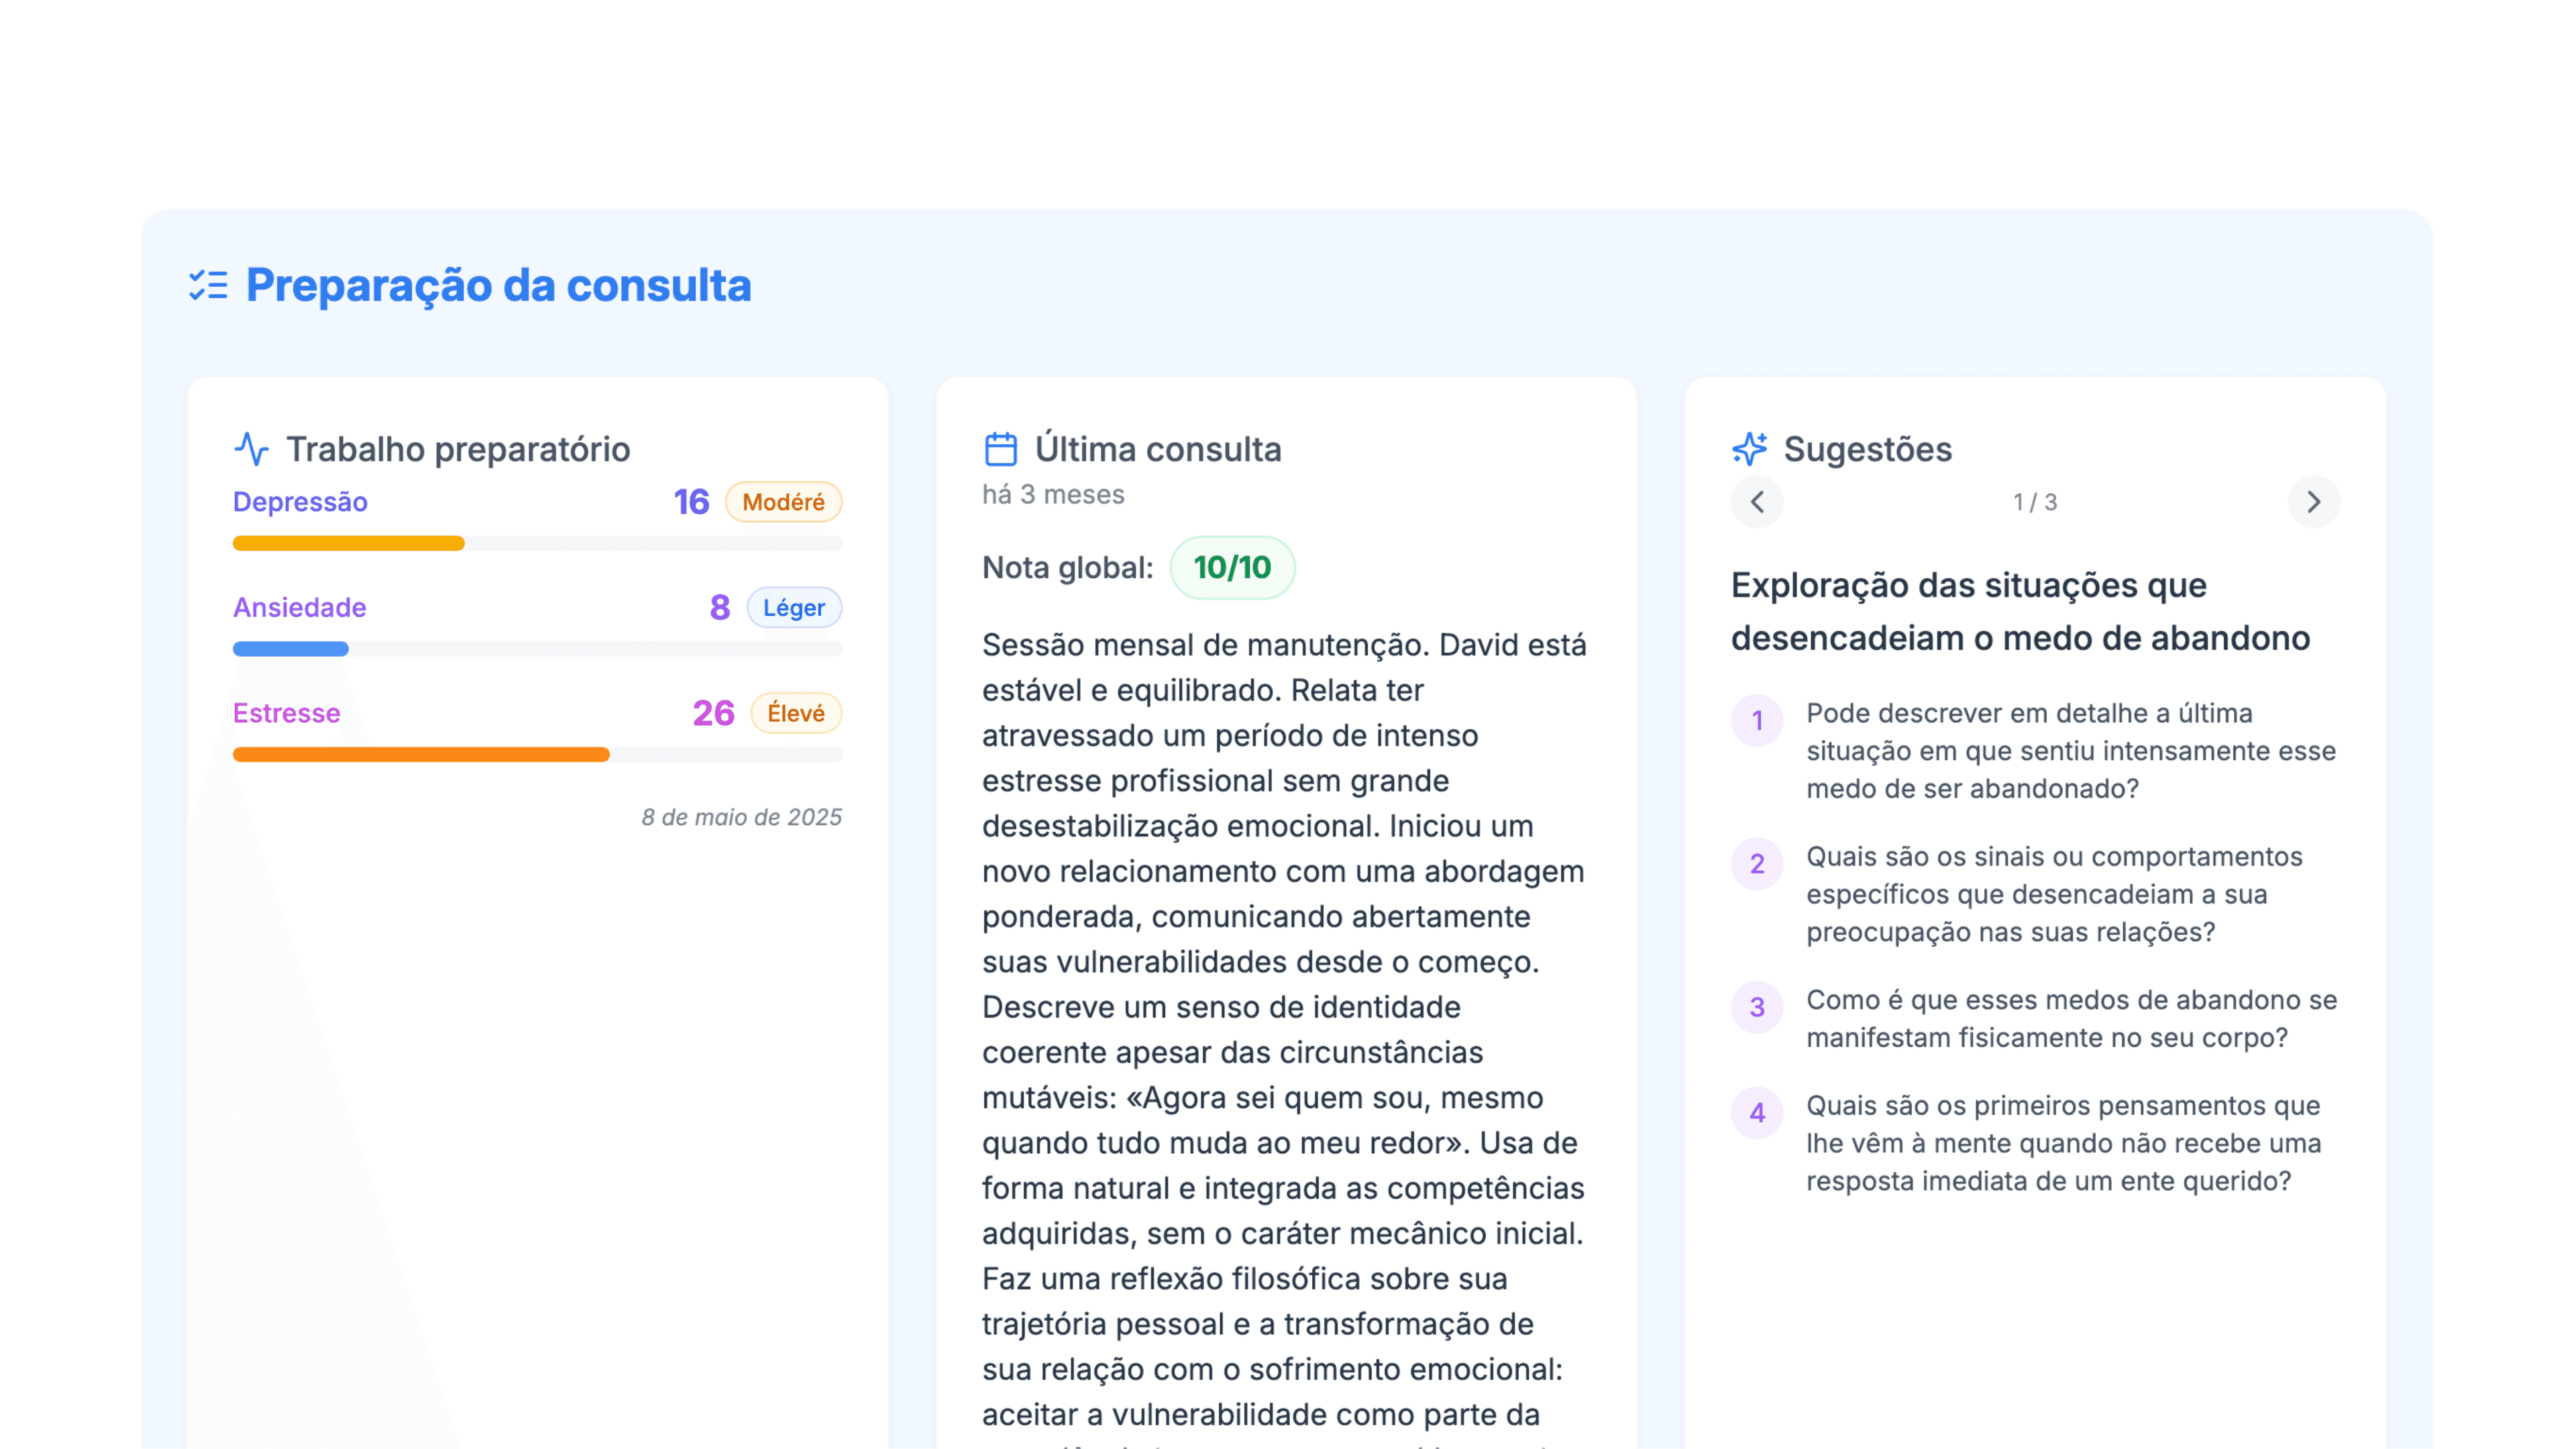This screenshot has height=1449, width=2576.
Task: Click the date 8 de maio de 2025
Action: (x=741, y=817)
